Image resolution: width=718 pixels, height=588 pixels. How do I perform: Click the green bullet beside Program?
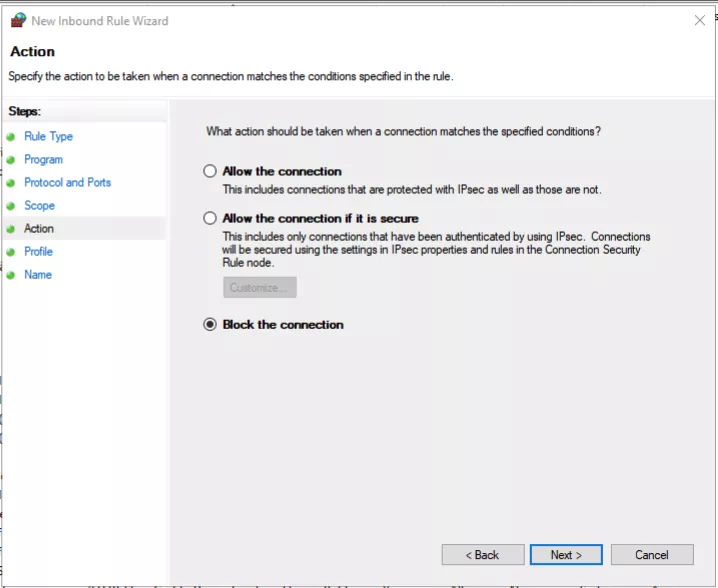[x=11, y=160]
